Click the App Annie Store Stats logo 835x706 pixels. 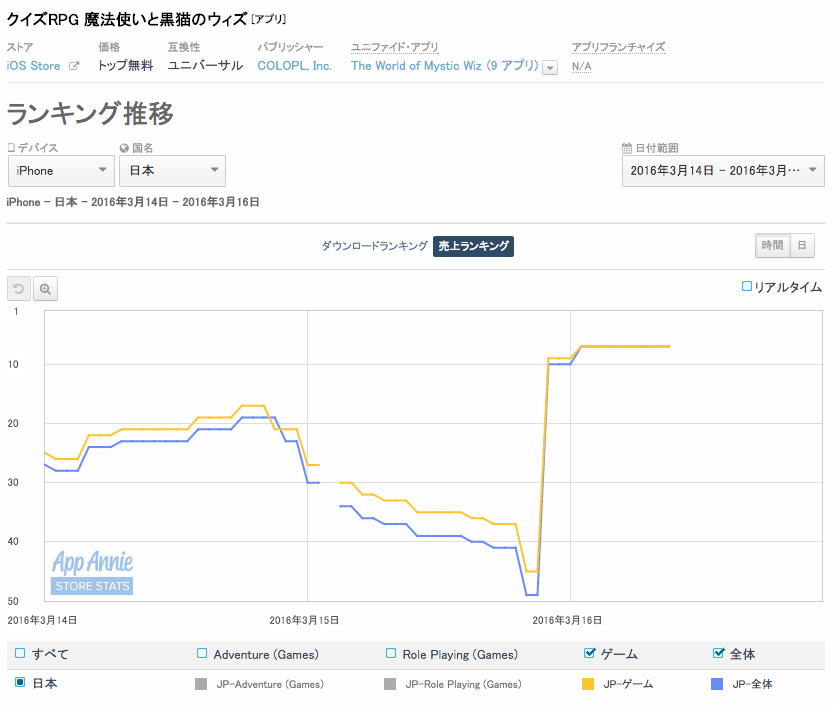point(92,571)
